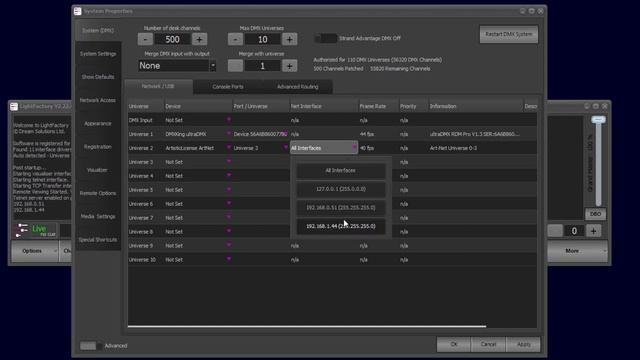
Task: Open Universe 5 device dropdown arrow
Action: 229,190
